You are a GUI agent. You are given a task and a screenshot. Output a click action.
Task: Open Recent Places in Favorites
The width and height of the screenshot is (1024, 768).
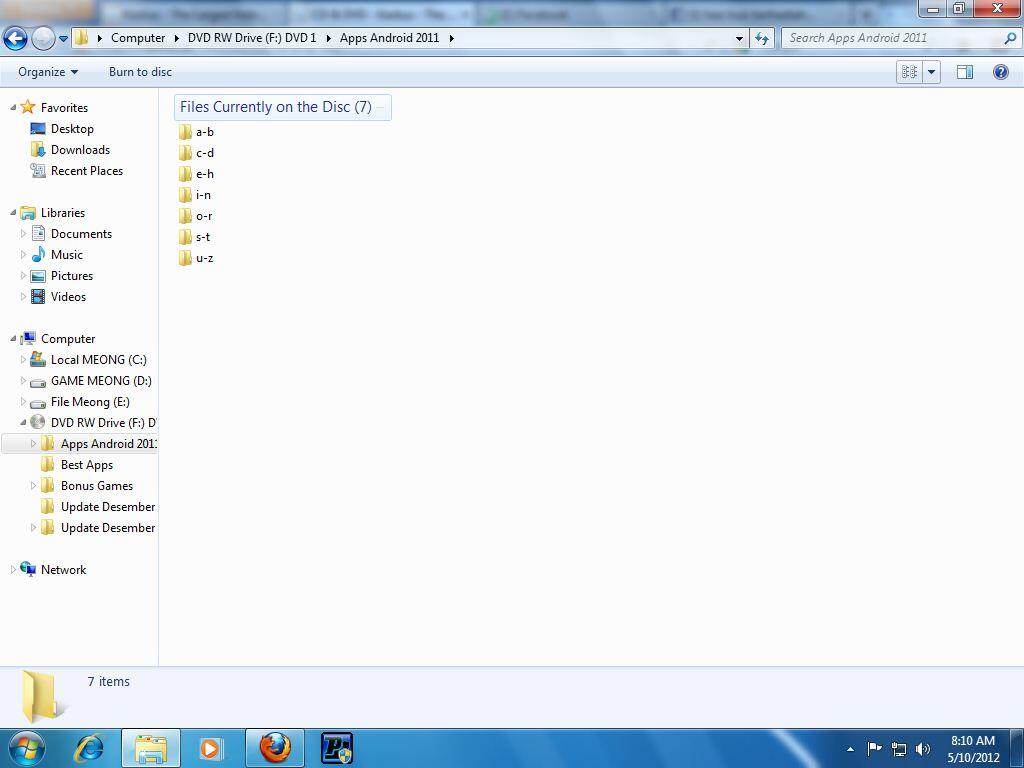coord(76,170)
